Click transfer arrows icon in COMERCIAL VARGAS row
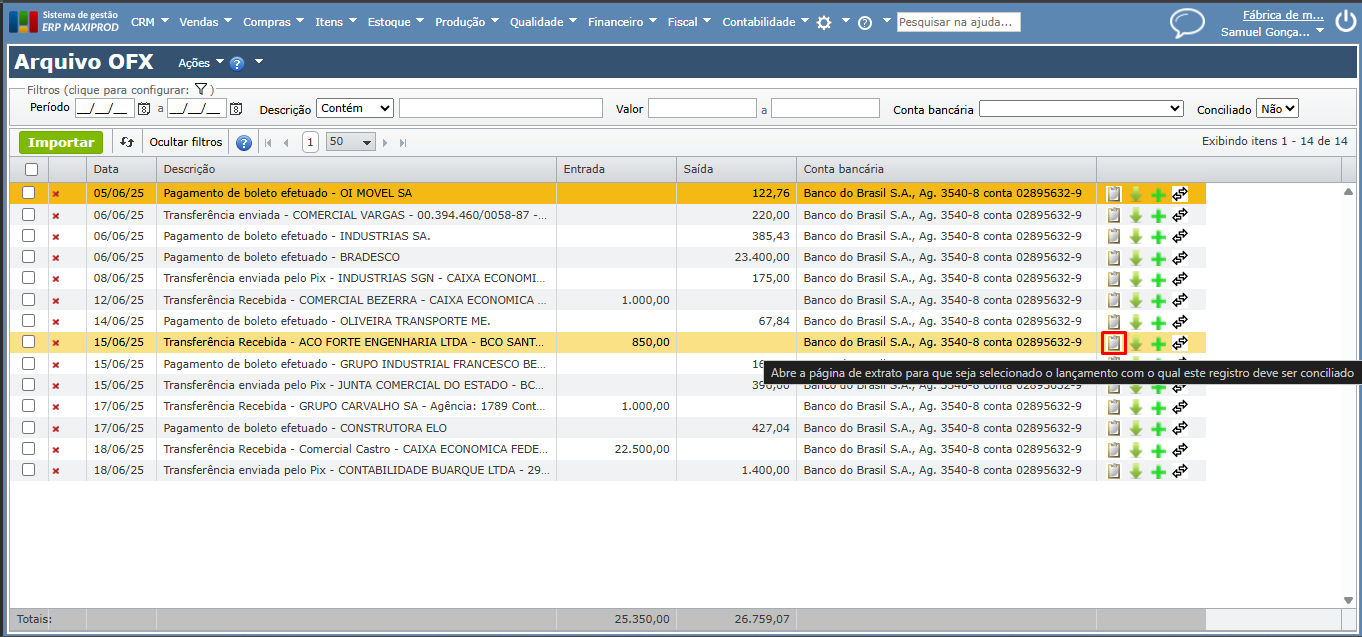The height and width of the screenshot is (637, 1362). click(x=1180, y=215)
